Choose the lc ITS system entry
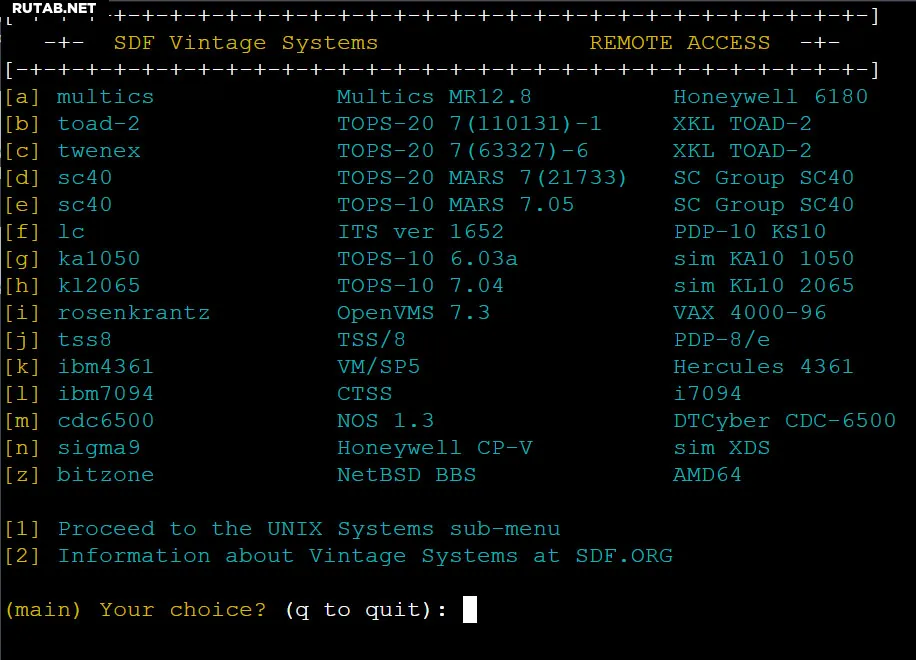The width and height of the screenshot is (916, 660). pos(71,232)
